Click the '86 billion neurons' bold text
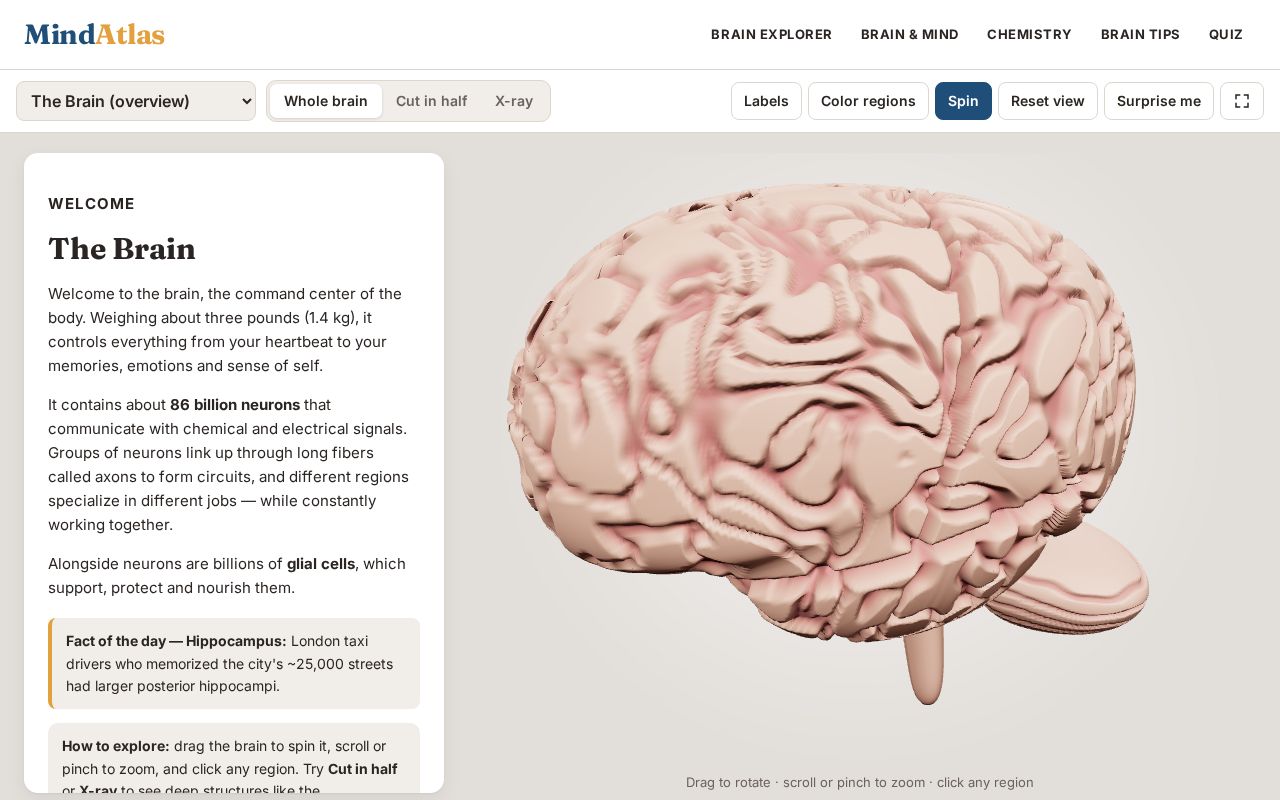The height and width of the screenshot is (800, 1280). point(235,405)
